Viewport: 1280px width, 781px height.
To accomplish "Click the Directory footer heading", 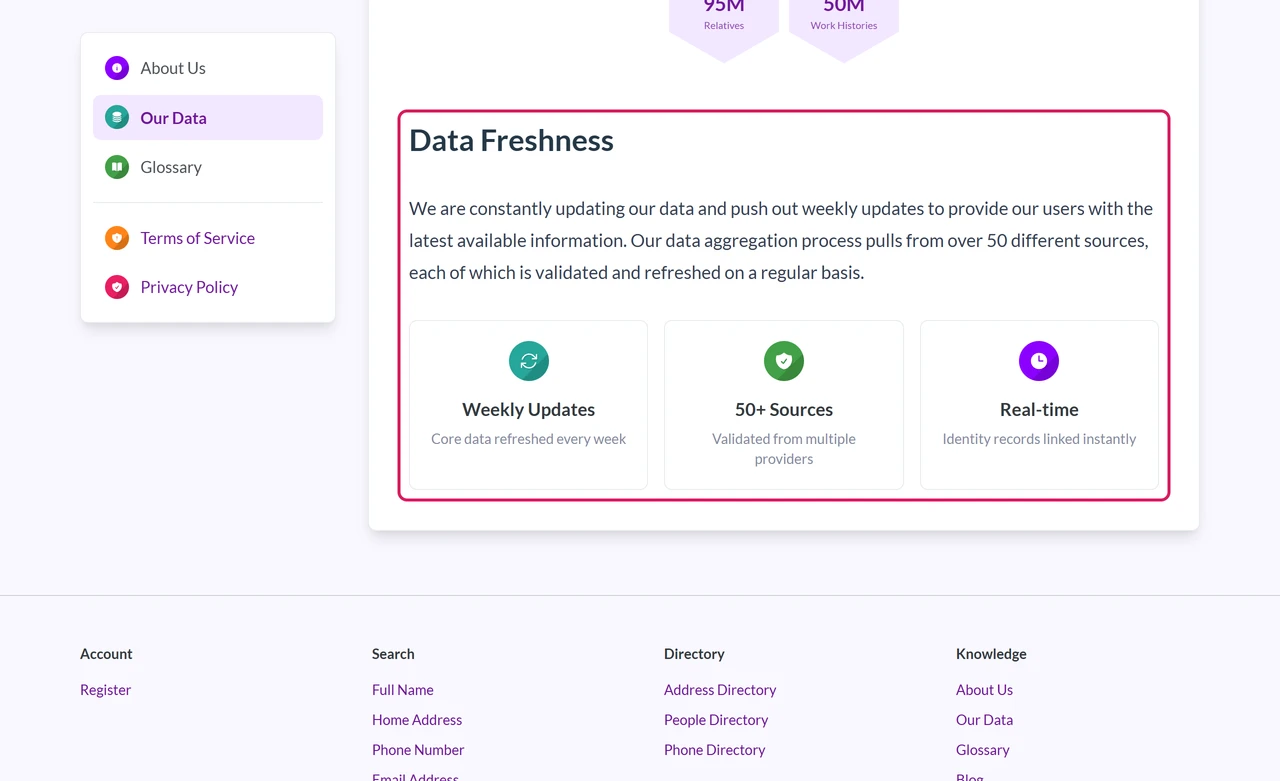I will (694, 654).
